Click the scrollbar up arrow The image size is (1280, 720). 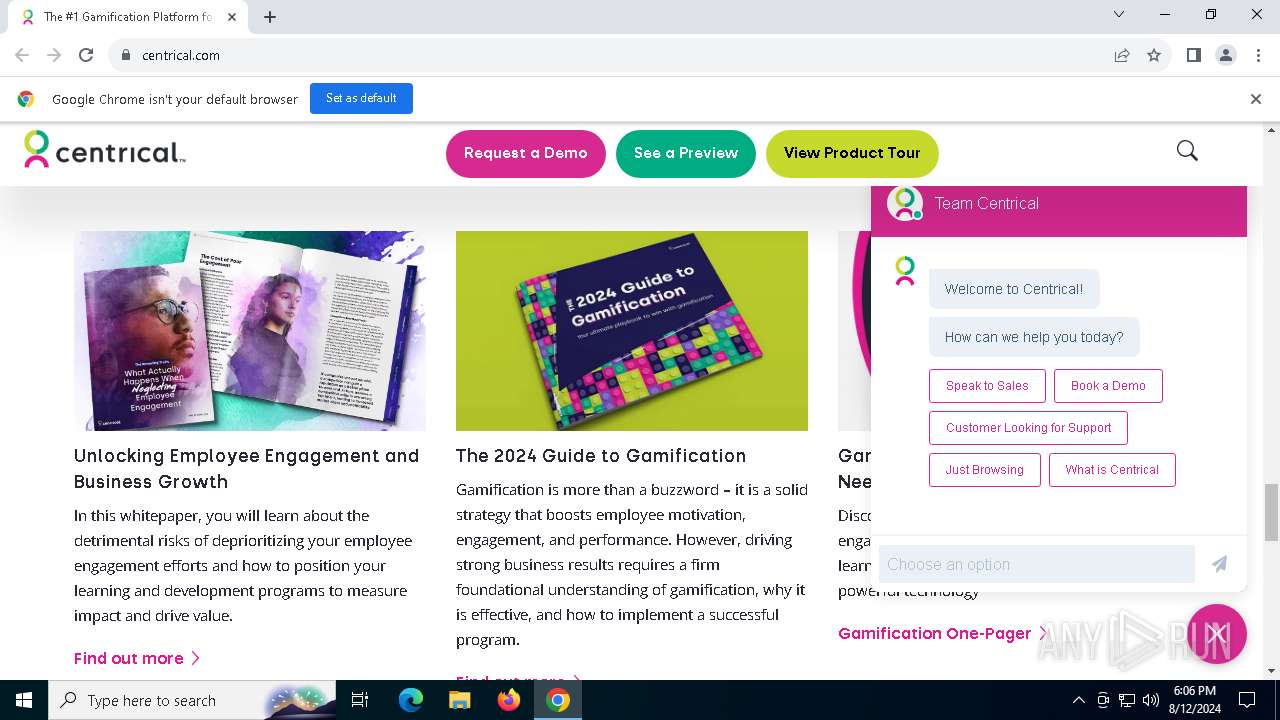pyautogui.click(x=1271, y=130)
